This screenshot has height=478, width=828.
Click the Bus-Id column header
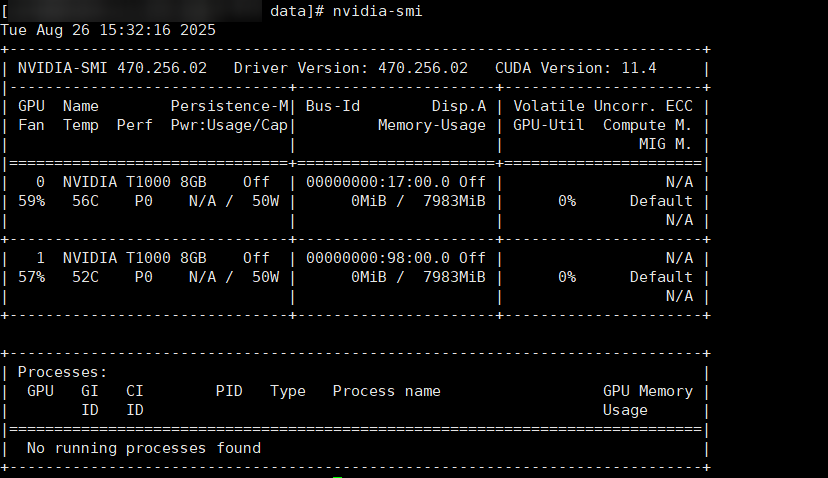tap(333, 106)
